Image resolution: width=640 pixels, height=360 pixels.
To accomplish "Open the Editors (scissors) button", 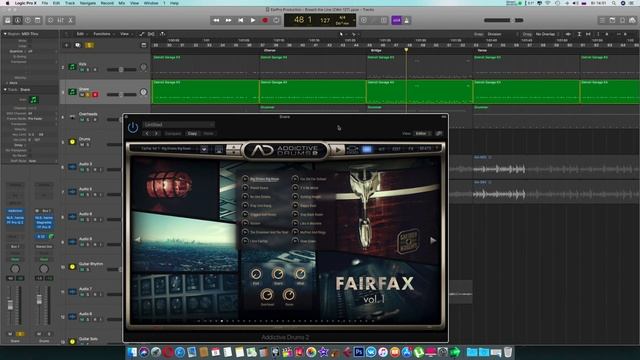I will 71,20.
